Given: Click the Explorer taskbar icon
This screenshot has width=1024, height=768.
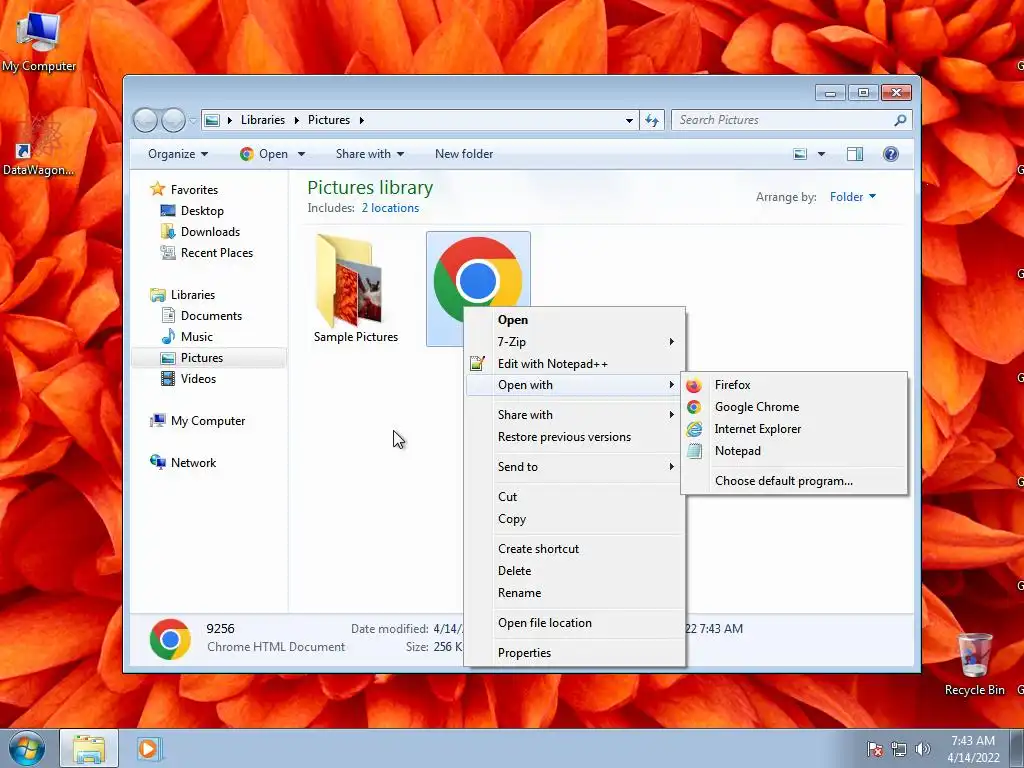Looking at the screenshot, I should click(x=89, y=748).
